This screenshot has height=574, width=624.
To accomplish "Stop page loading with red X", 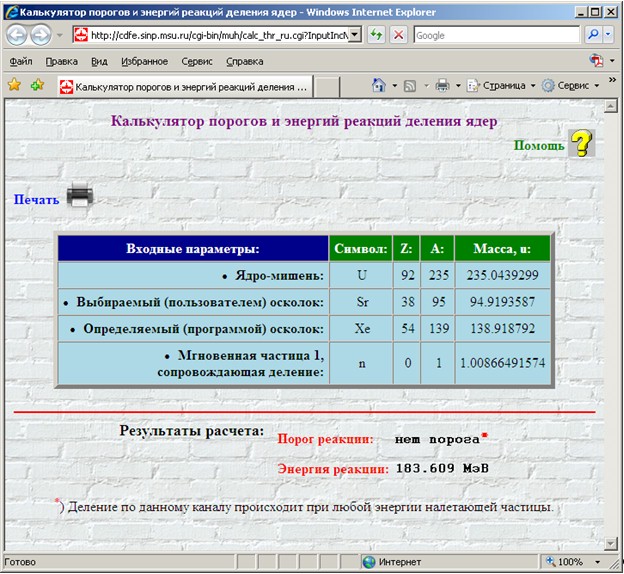I will coord(398,35).
